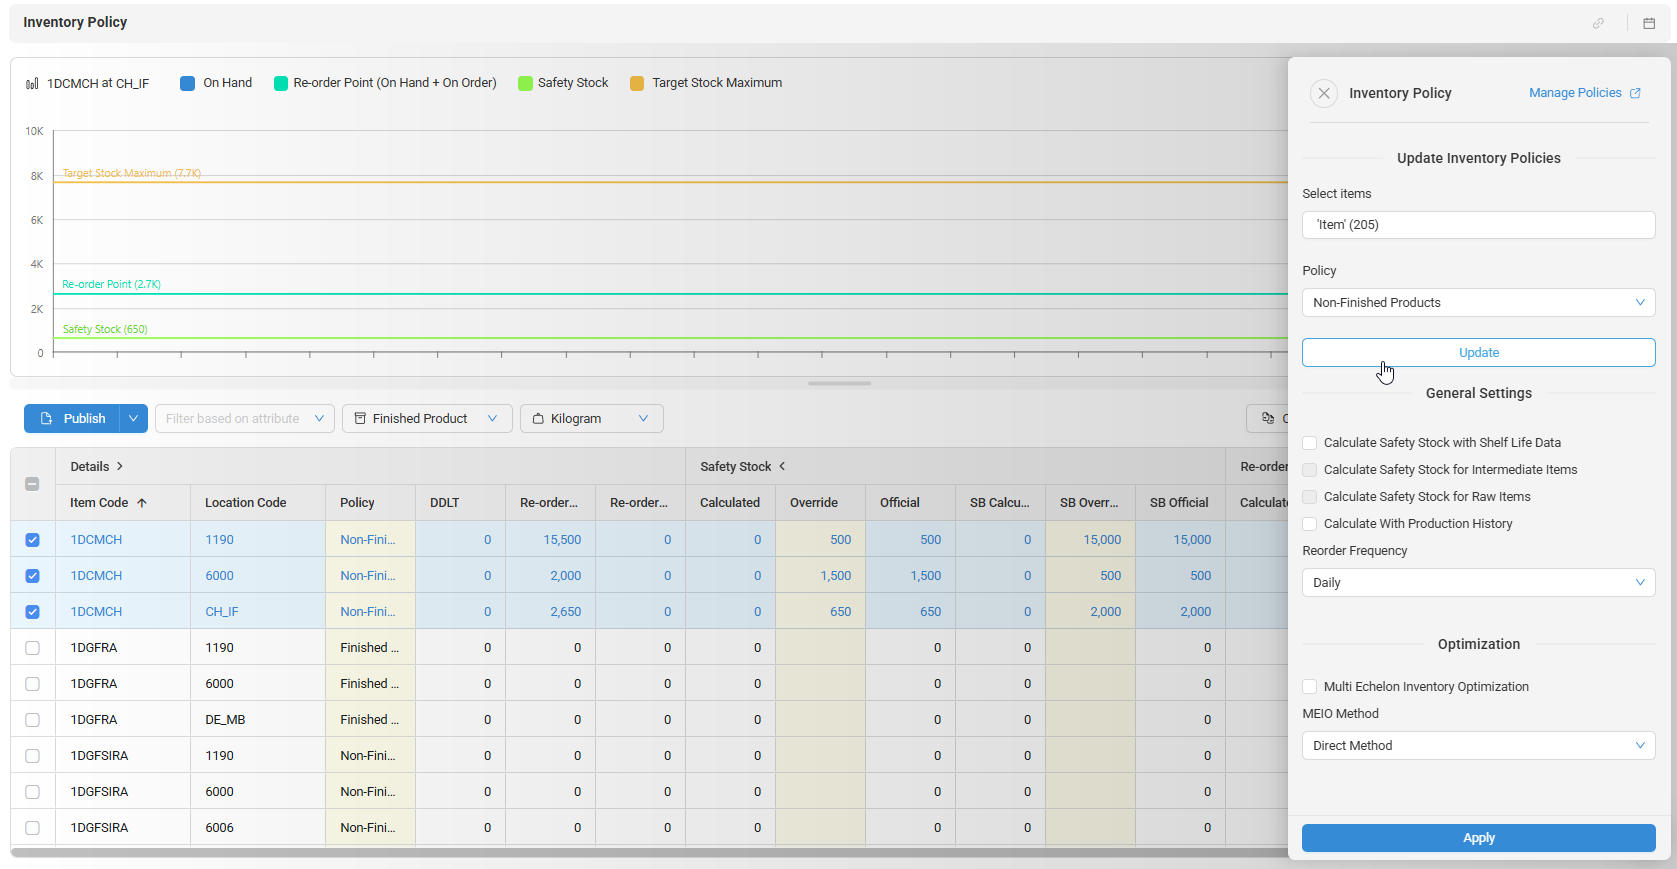The height and width of the screenshot is (869, 1677).
Task: Click the partially hidden button right of Kilogram
Action: point(1268,418)
